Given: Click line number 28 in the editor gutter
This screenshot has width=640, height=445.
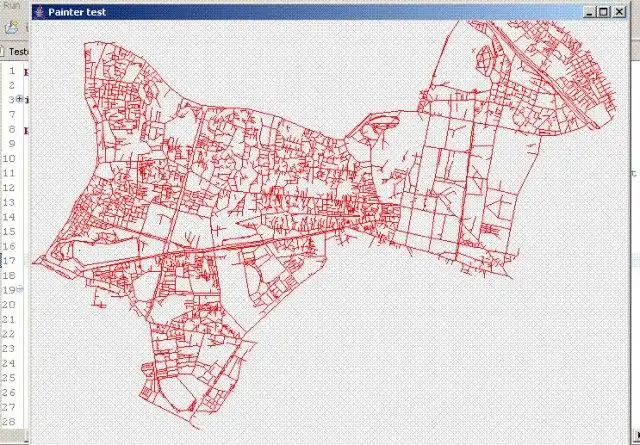Looking at the screenshot, I should pyautogui.click(x=9, y=421).
